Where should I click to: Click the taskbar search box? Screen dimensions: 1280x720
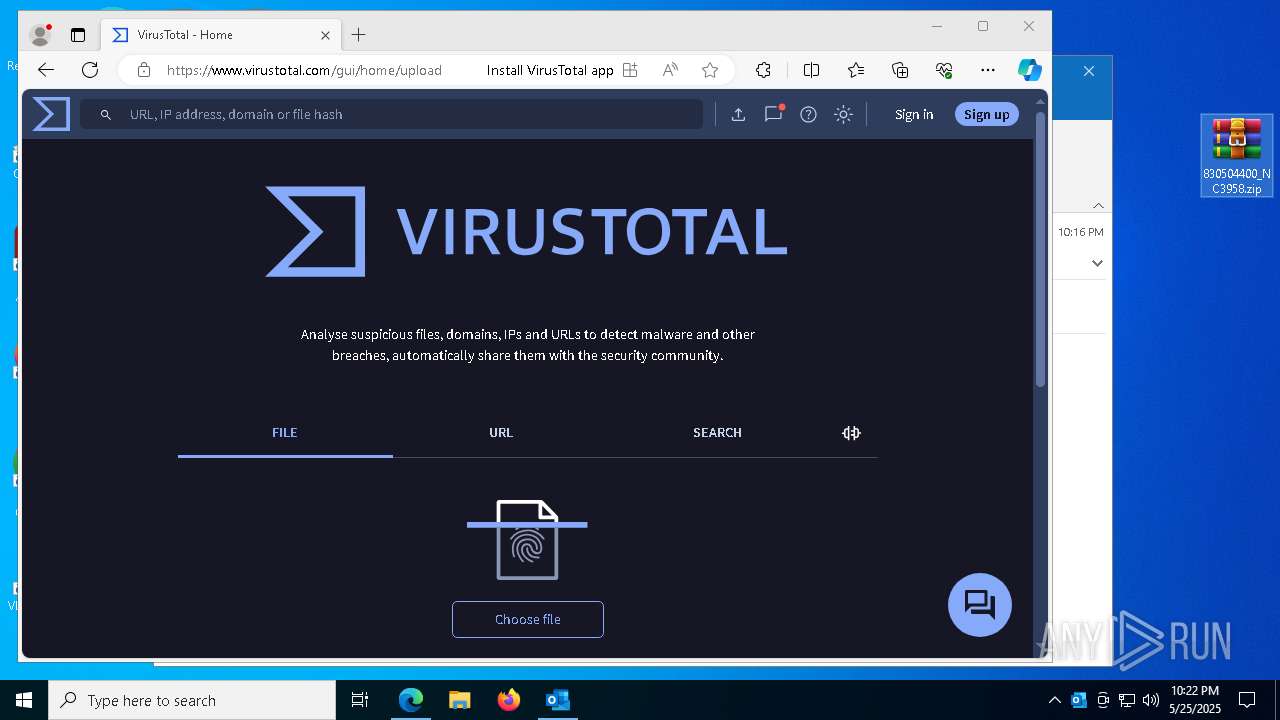tap(192, 700)
